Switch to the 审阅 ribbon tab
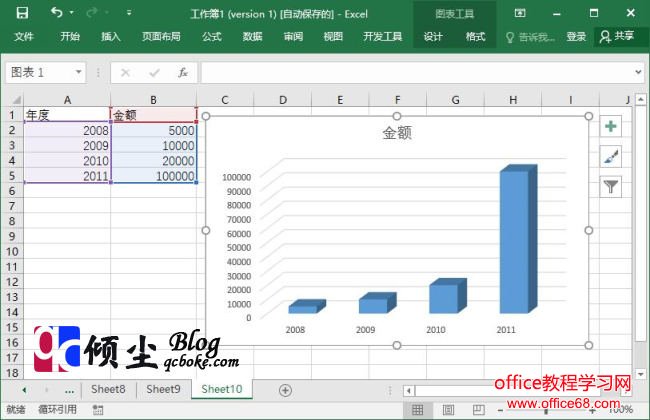 293,37
